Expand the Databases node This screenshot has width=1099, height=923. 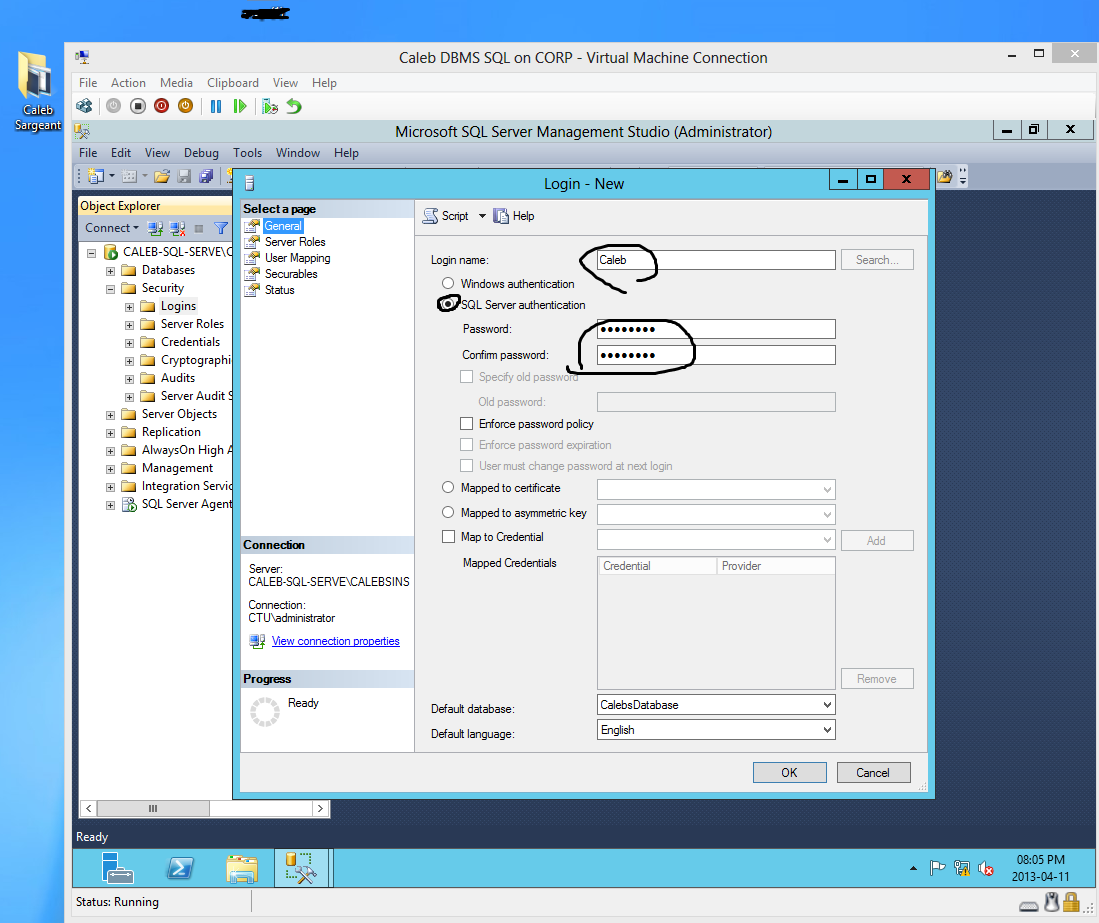point(111,271)
